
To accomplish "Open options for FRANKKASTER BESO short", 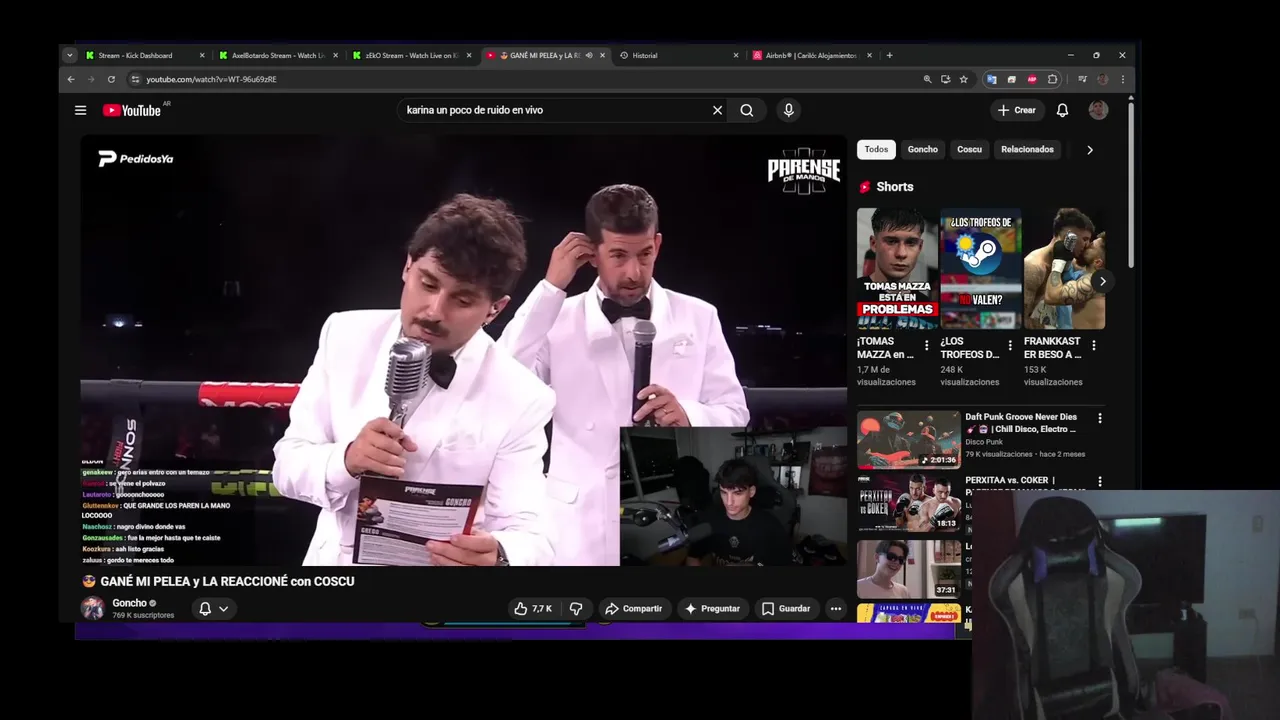I will [1094, 345].
